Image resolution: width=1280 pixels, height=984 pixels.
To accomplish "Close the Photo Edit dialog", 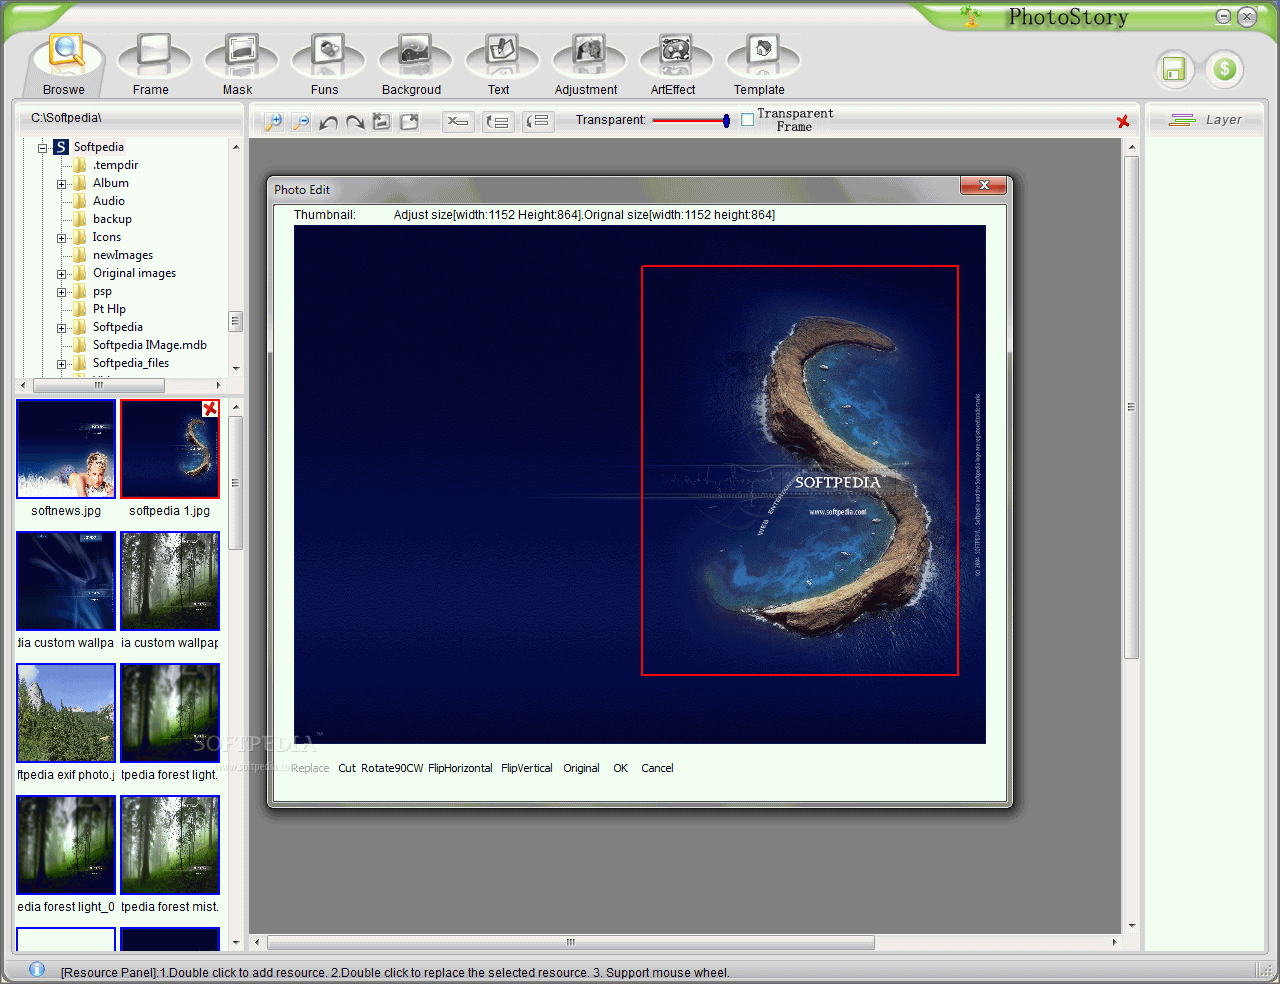I will (x=984, y=186).
